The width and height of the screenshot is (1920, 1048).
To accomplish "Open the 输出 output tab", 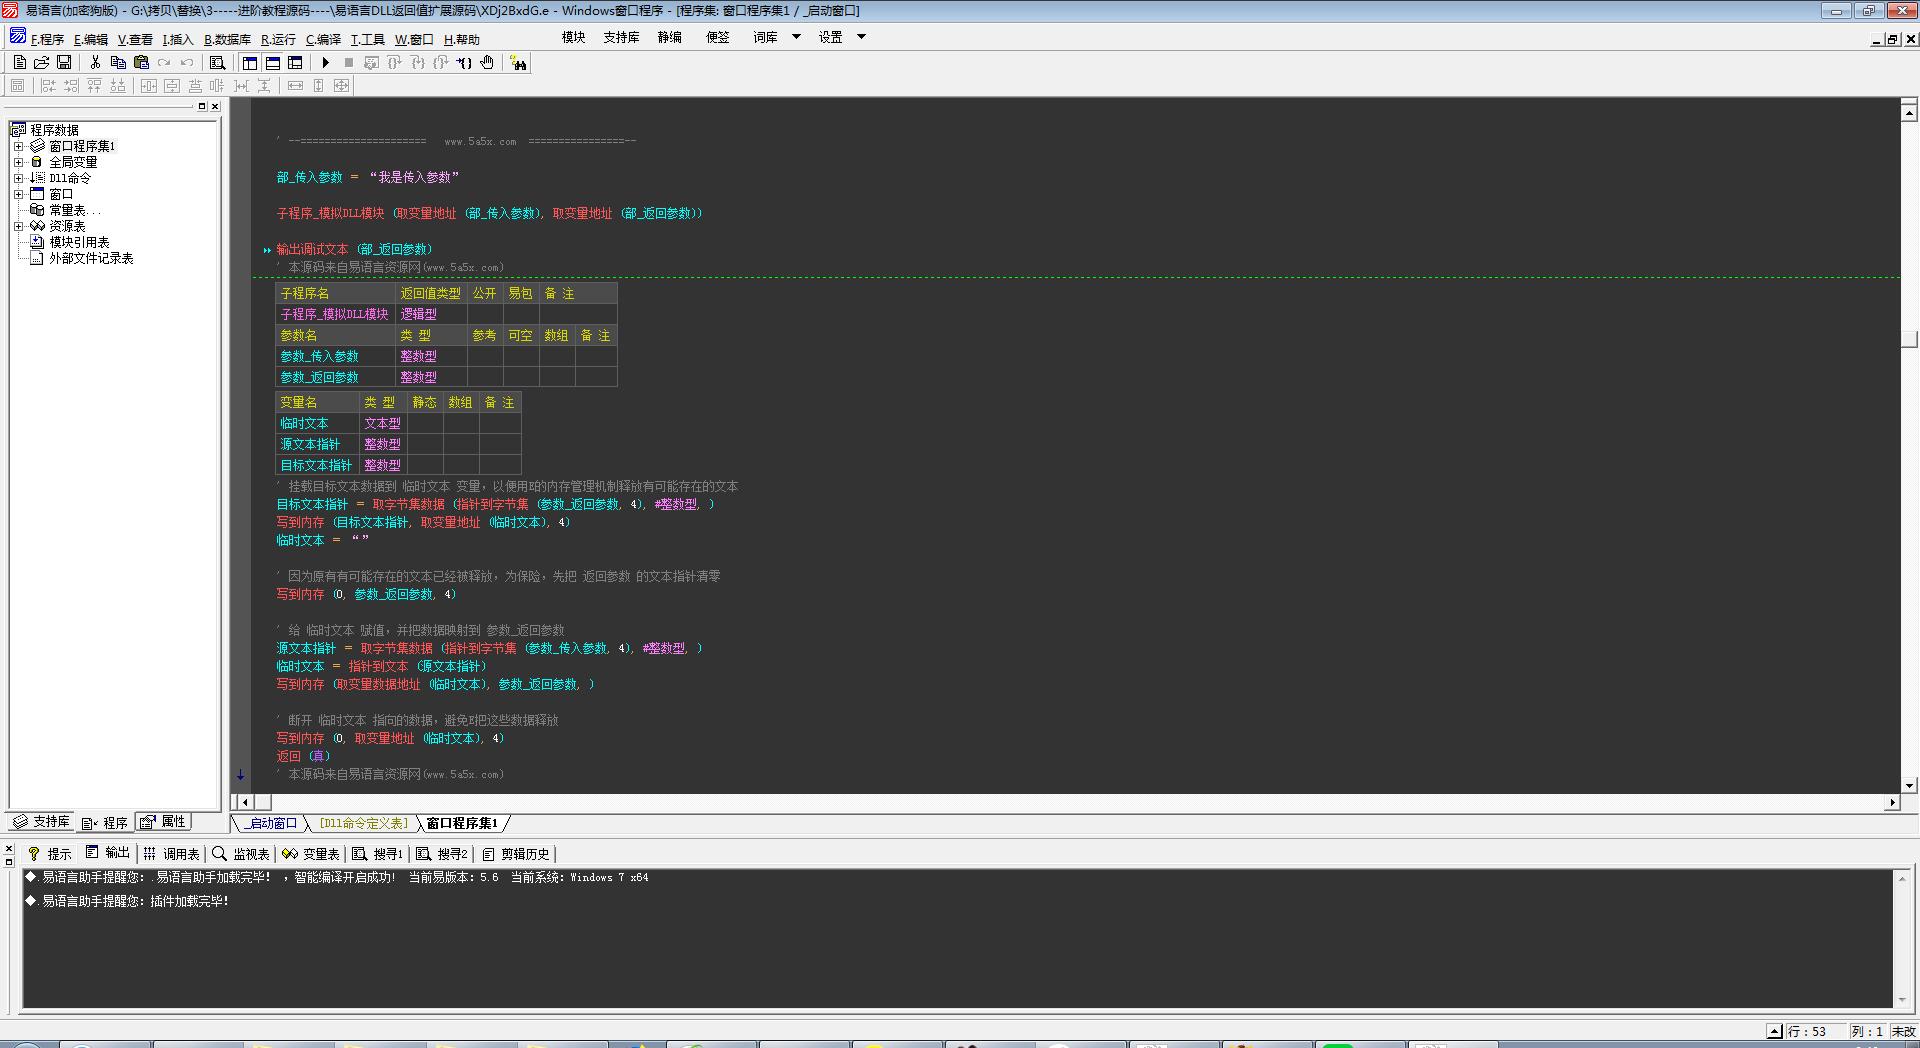I will pyautogui.click(x=108, y=853).
